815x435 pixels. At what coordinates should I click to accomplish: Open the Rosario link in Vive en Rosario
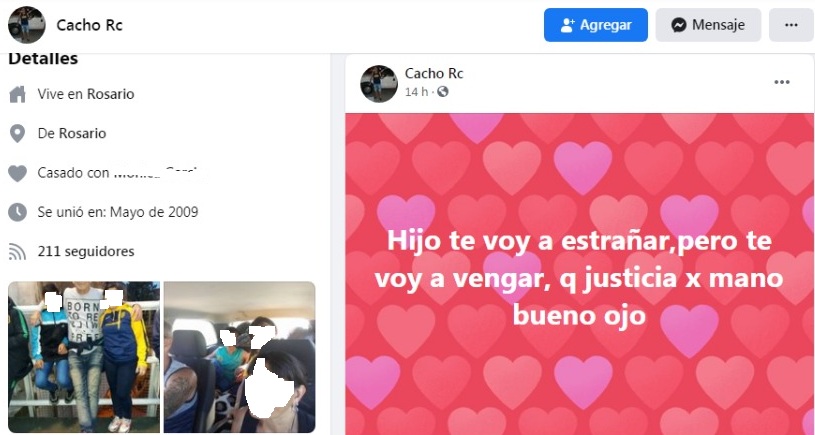point(110,94)
